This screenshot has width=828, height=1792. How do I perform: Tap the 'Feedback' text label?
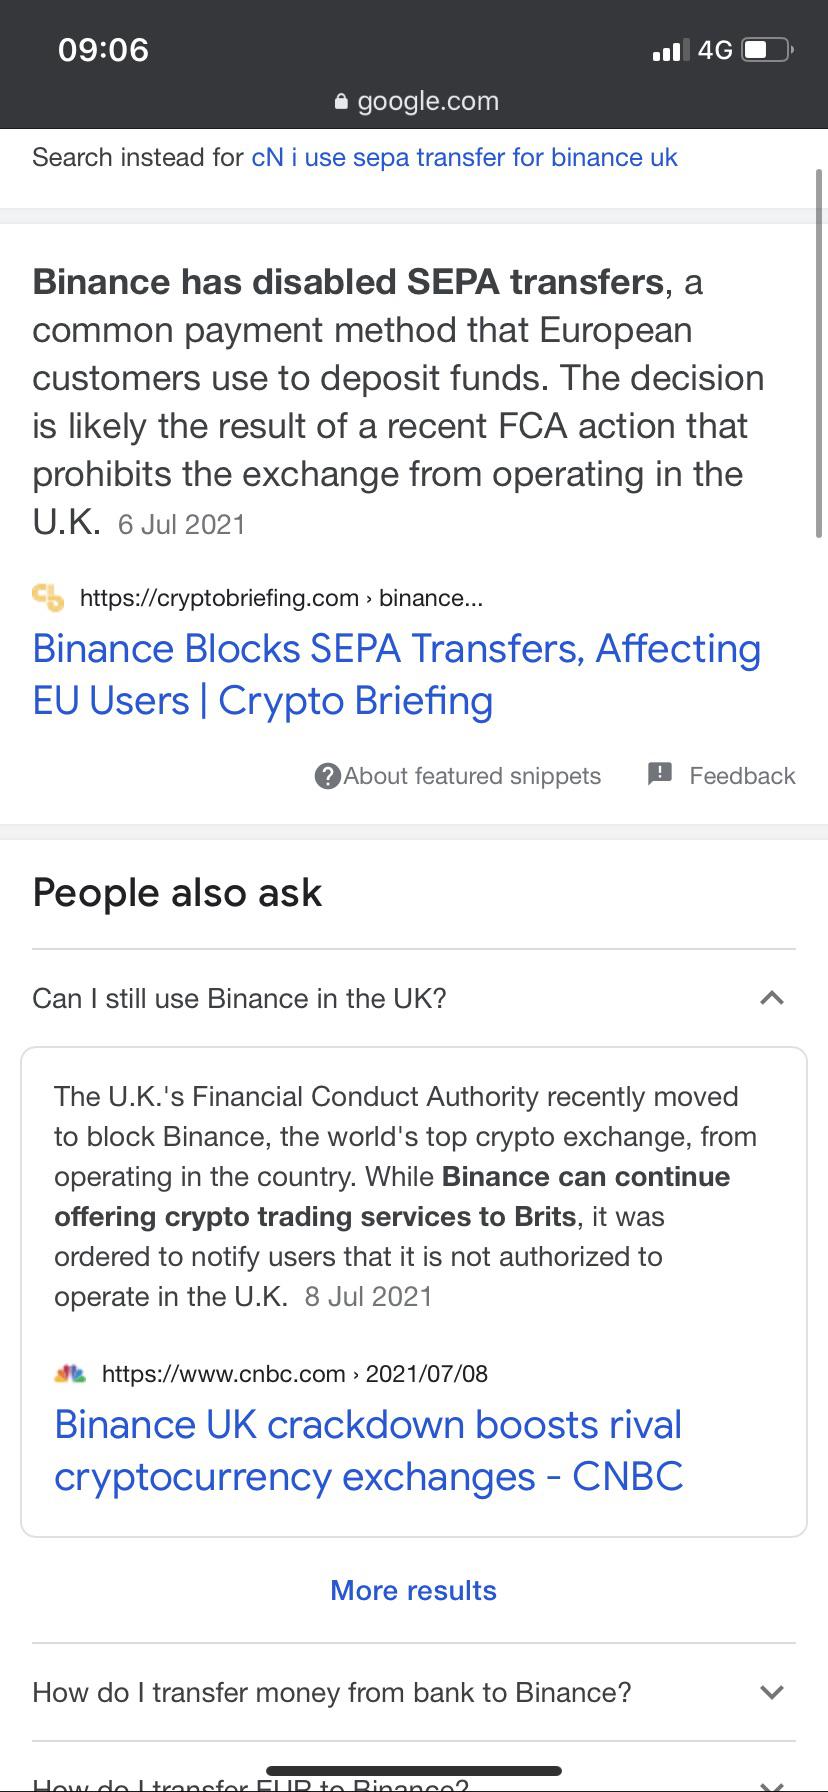pyautogui.click(x=742, y=776)
